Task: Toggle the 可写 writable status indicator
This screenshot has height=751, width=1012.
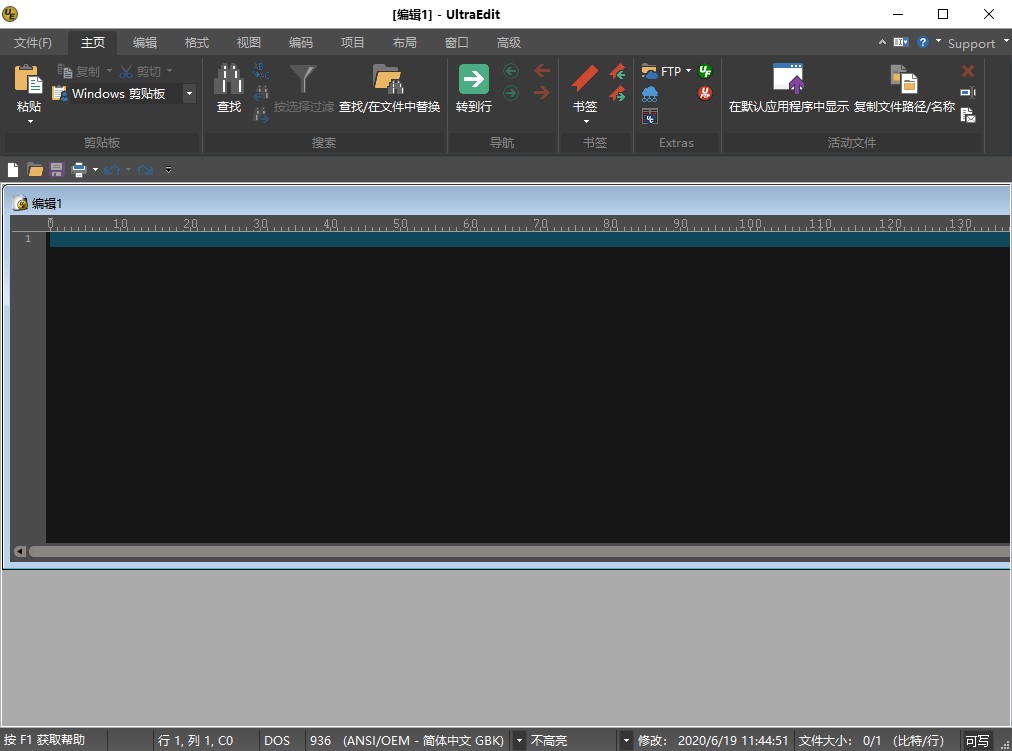Action: point(977,740)
